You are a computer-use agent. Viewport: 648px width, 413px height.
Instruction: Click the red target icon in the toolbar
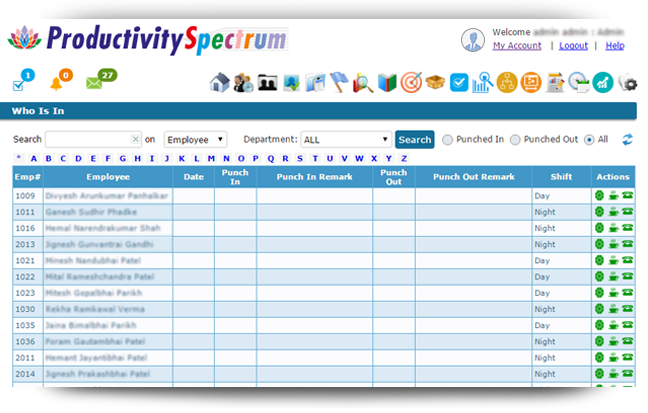coord(411,82)
